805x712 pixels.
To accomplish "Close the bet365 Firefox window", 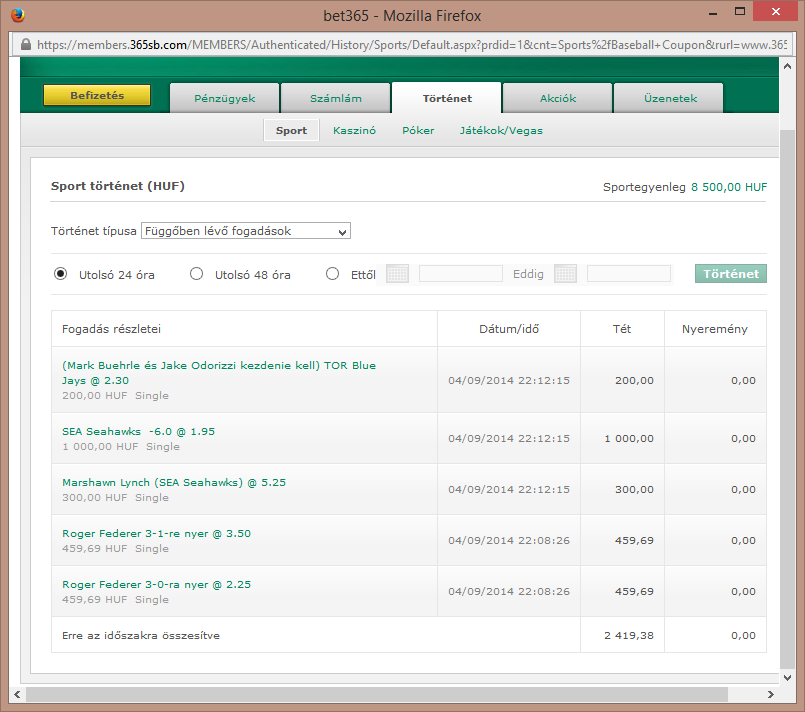I will click(x=775, y=11).
